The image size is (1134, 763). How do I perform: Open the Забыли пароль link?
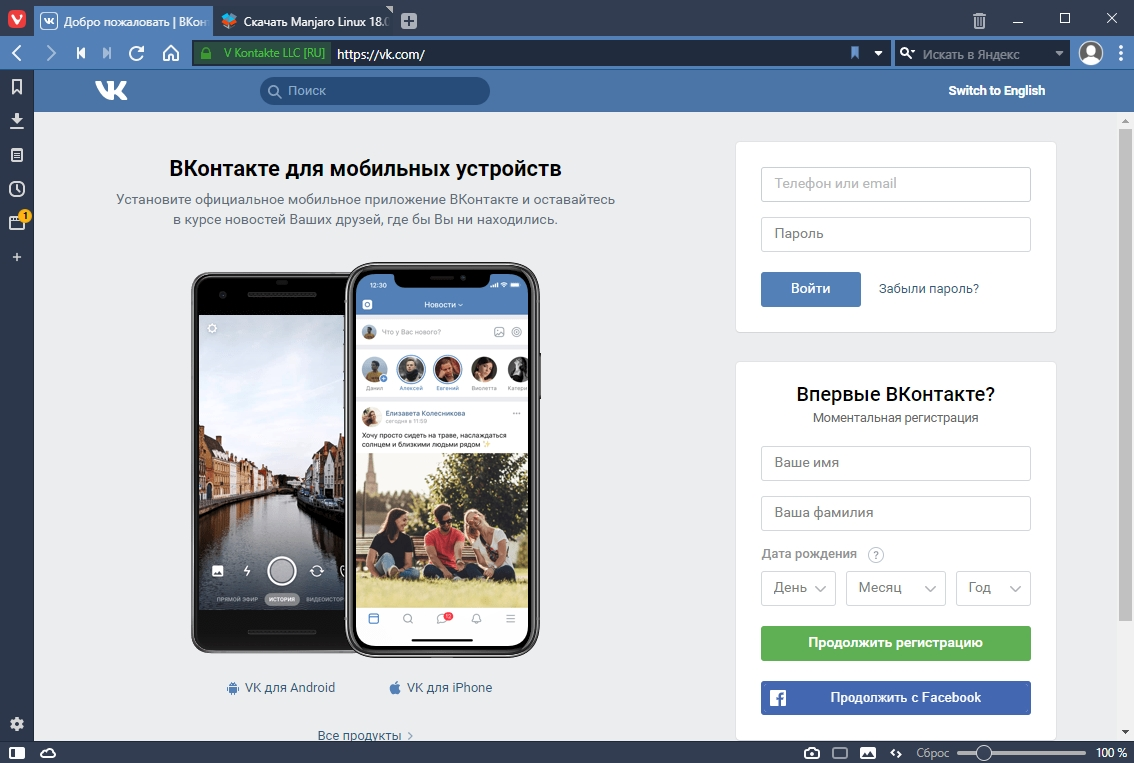coord(929,289)
